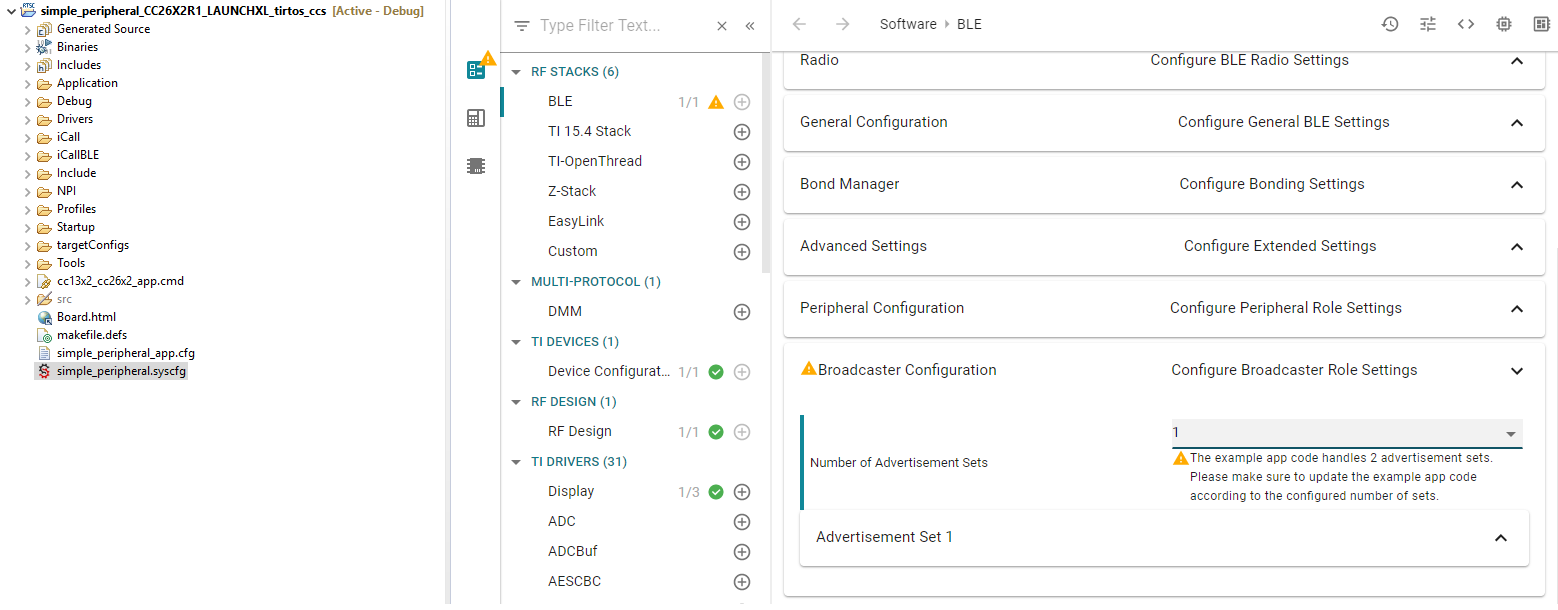Open the board view icon at far right
1558x610 pixels.
pos(1541,24)
